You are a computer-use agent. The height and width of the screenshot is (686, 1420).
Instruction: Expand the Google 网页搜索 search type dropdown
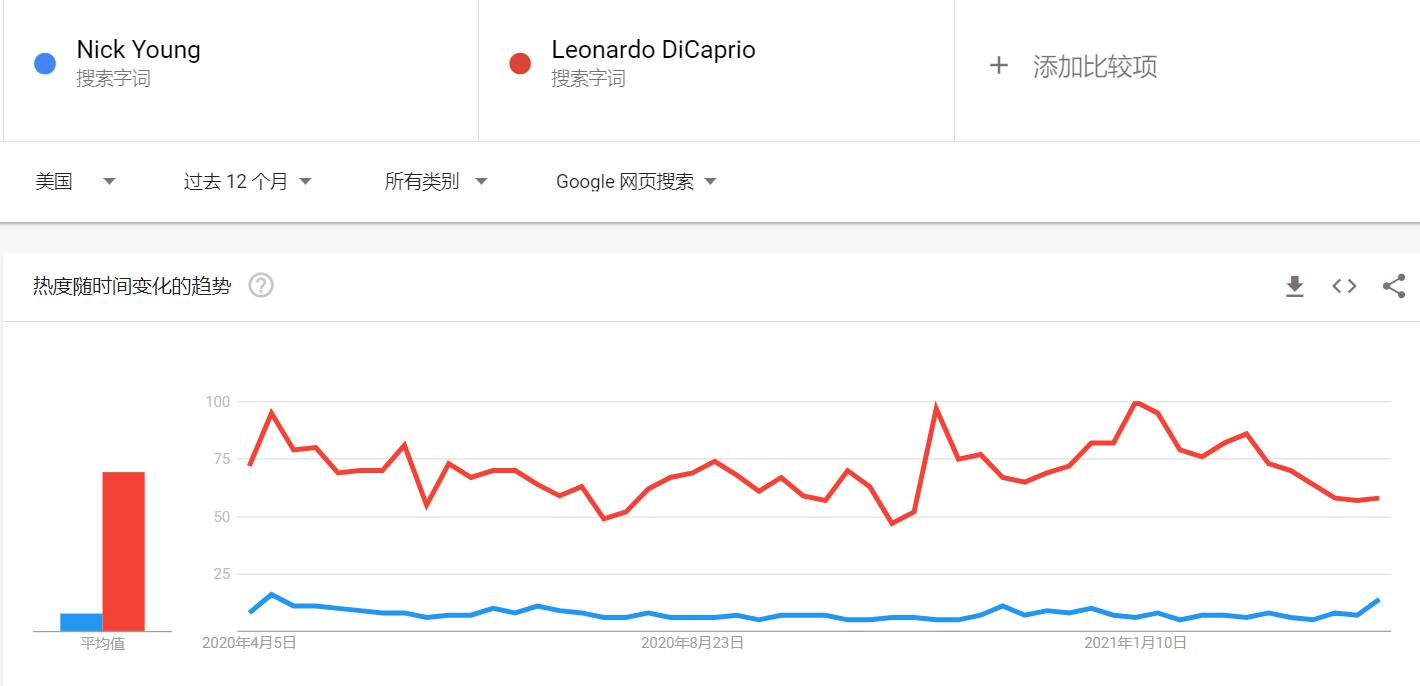[636, 182]
